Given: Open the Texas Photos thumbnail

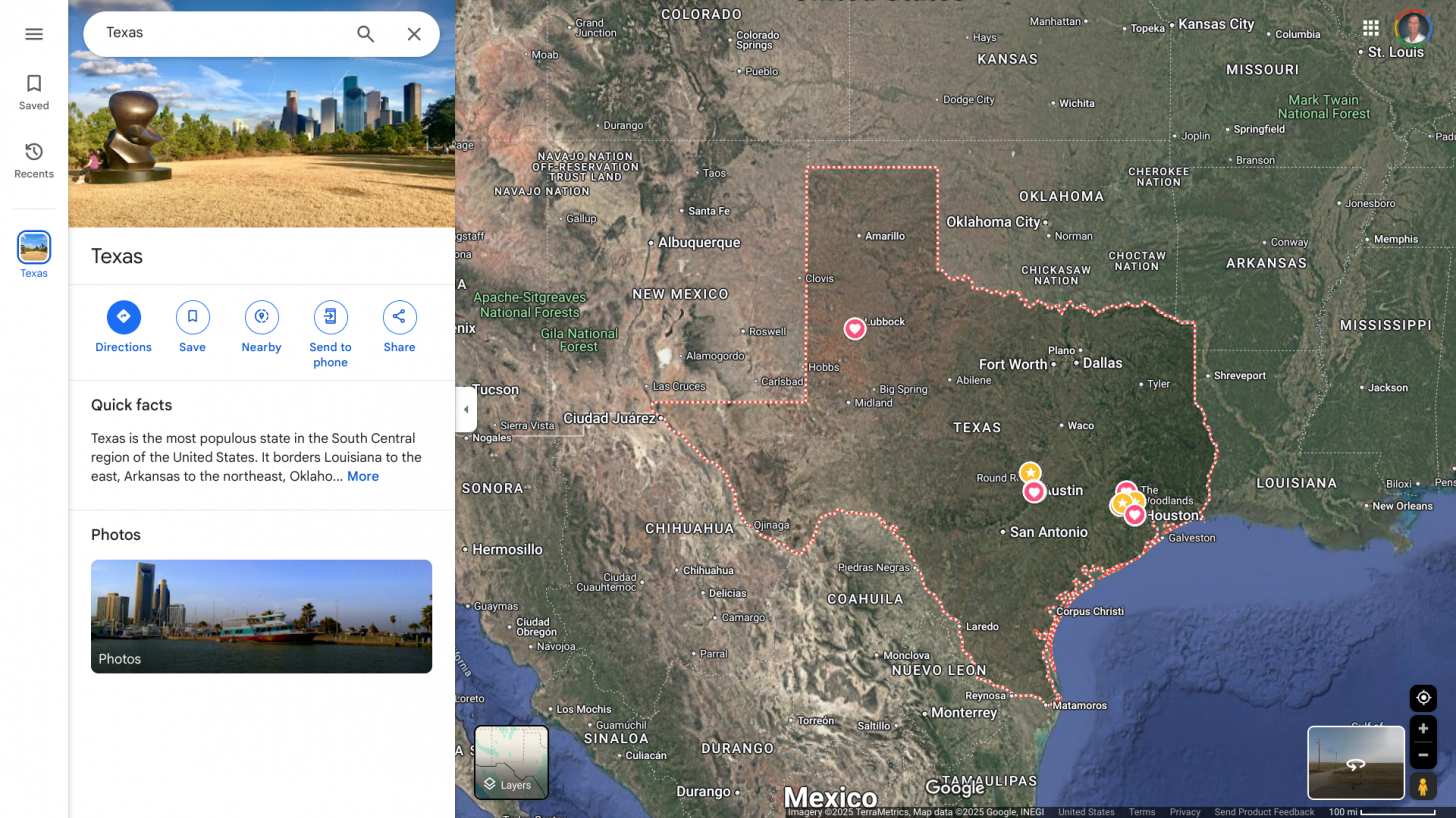Looking at the screenshot, I should tap(261, 616).
